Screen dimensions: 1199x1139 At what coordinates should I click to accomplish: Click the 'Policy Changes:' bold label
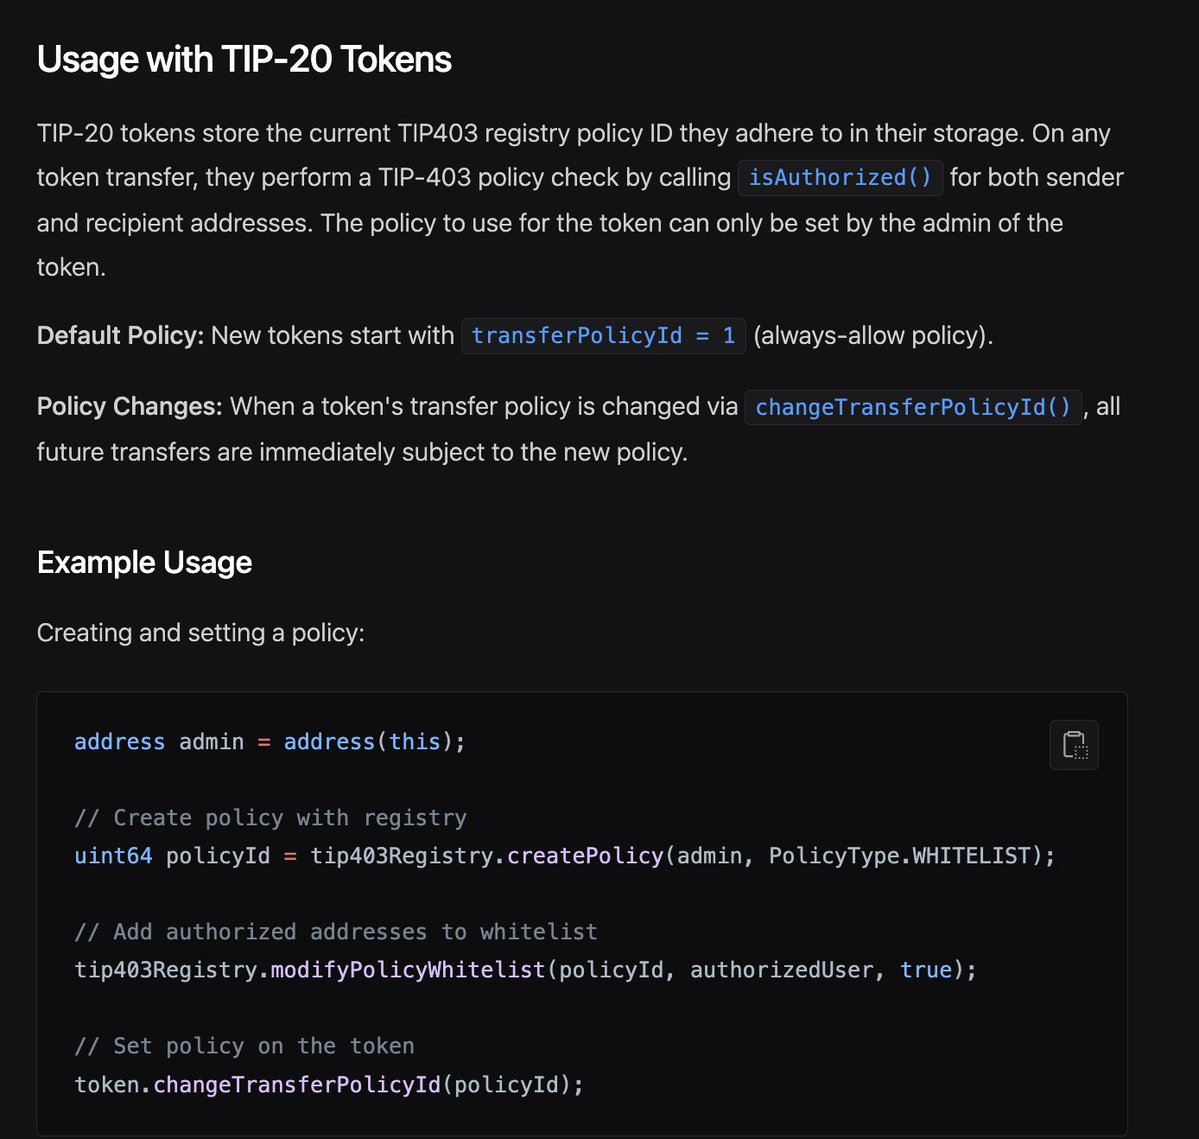(129, 407)
